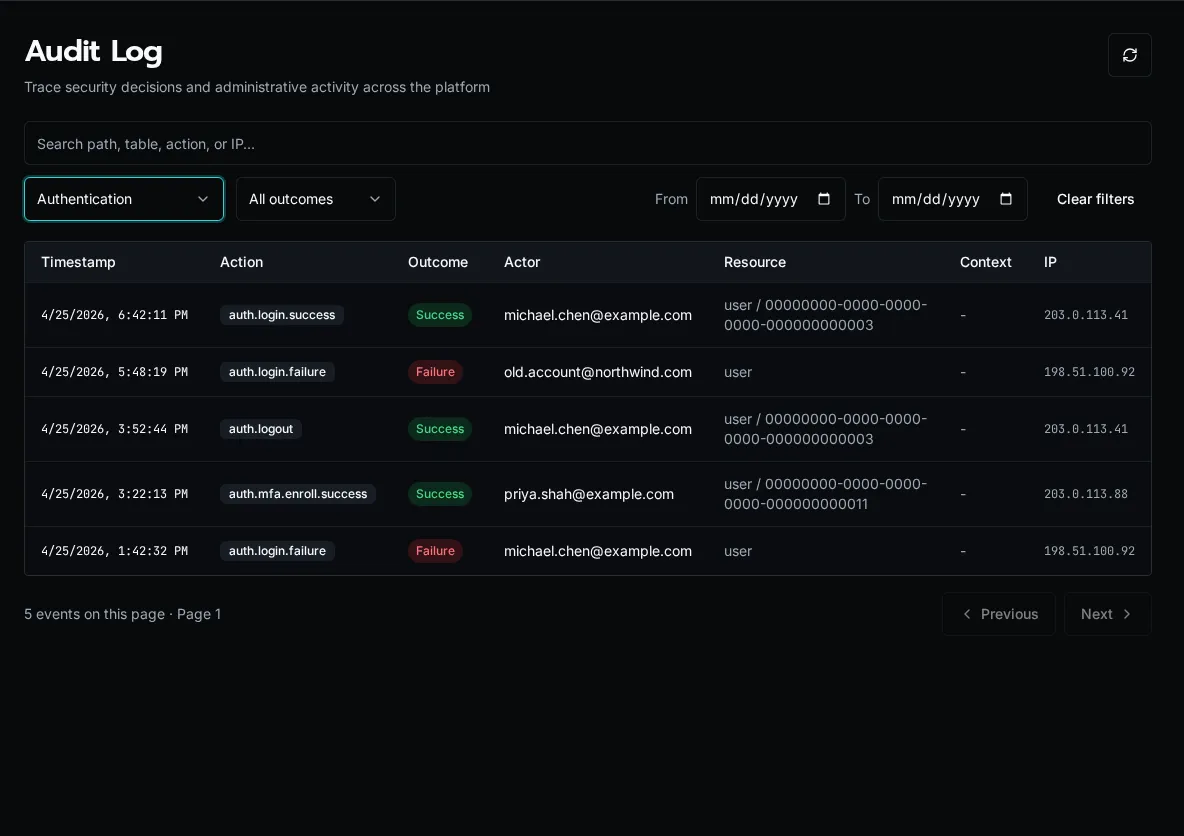The width and height of the screenshot is (1184, 836).
Task: Click michael.chen@example.com in the auth.logout row
Action: coord(597,429)
